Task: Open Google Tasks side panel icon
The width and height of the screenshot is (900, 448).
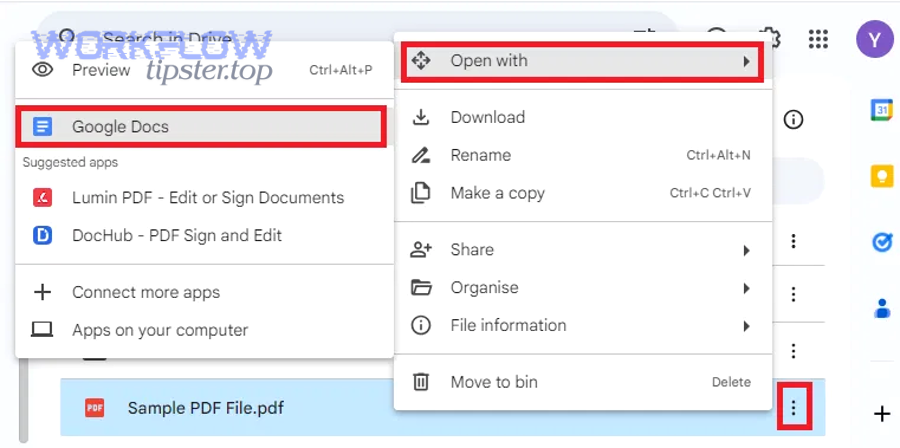Action: pyautogui.click(x=882, y=242)
